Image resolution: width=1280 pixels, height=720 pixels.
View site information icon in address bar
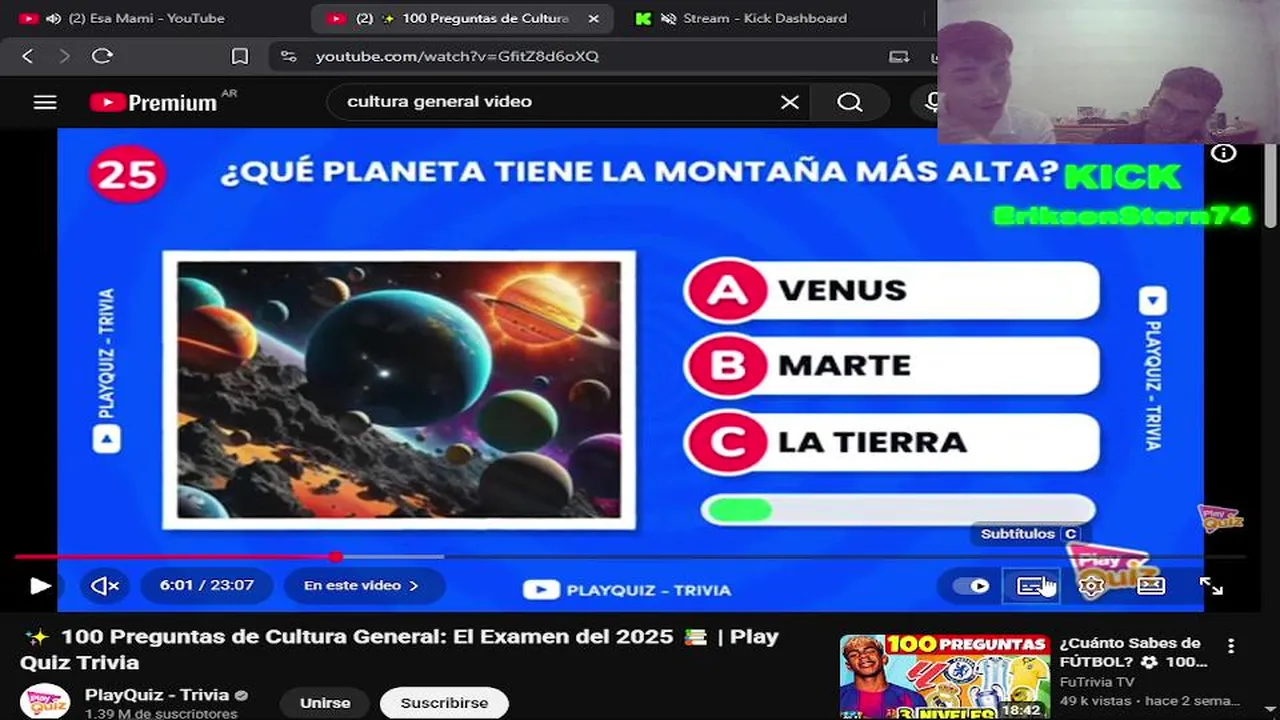coord(289,57)
